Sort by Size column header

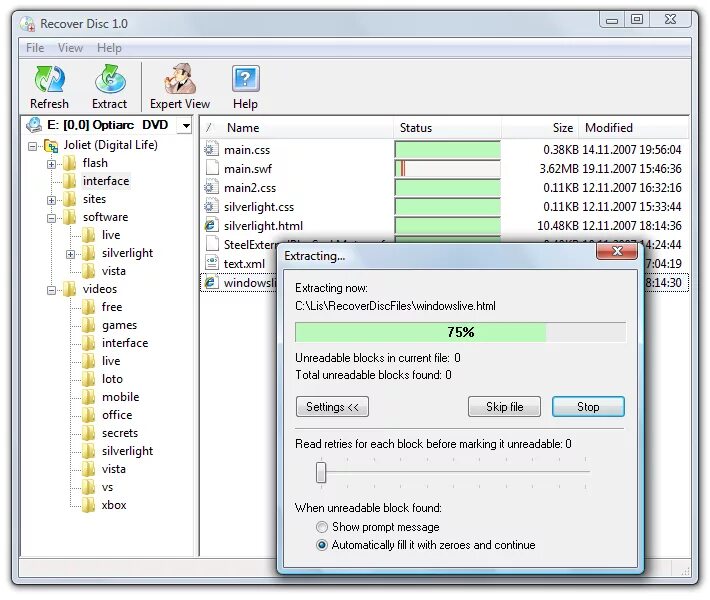tap(540, 128)
